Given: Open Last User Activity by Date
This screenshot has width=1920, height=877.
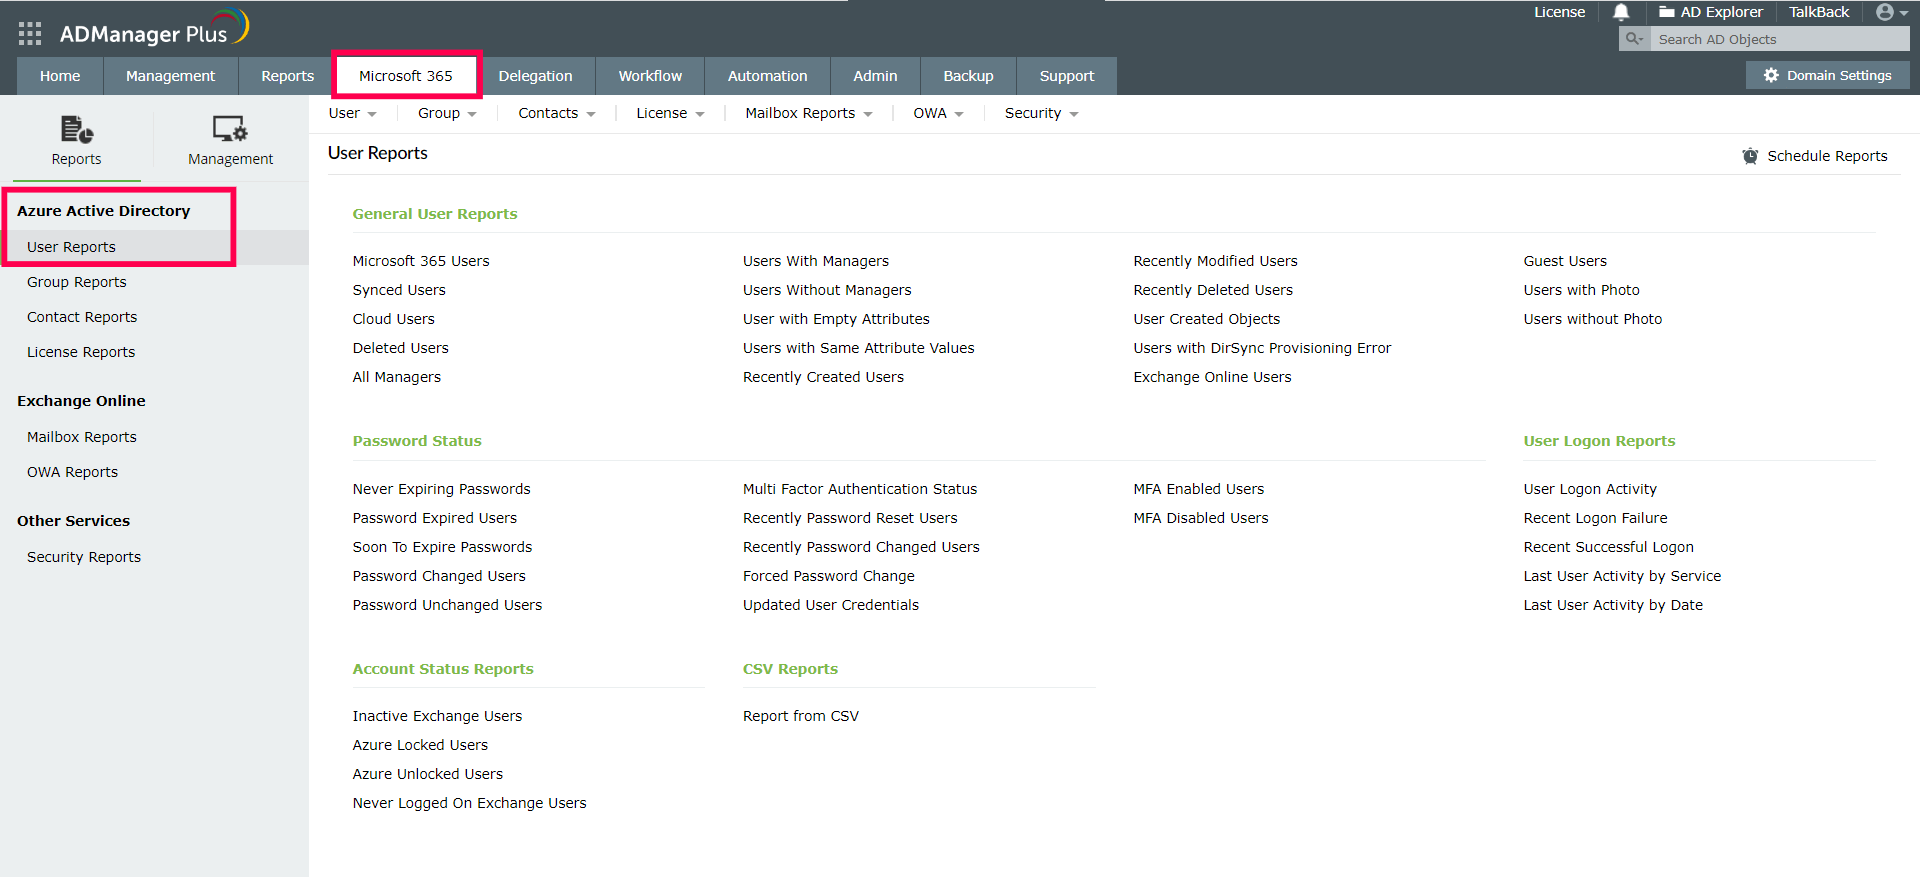Looking at the screenshot, I should click(1613, 605).
